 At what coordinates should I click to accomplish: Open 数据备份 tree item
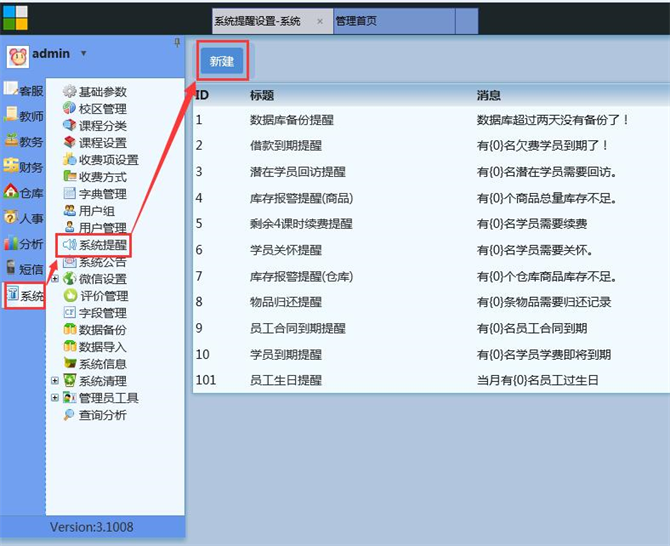click(x=94, y=330)
